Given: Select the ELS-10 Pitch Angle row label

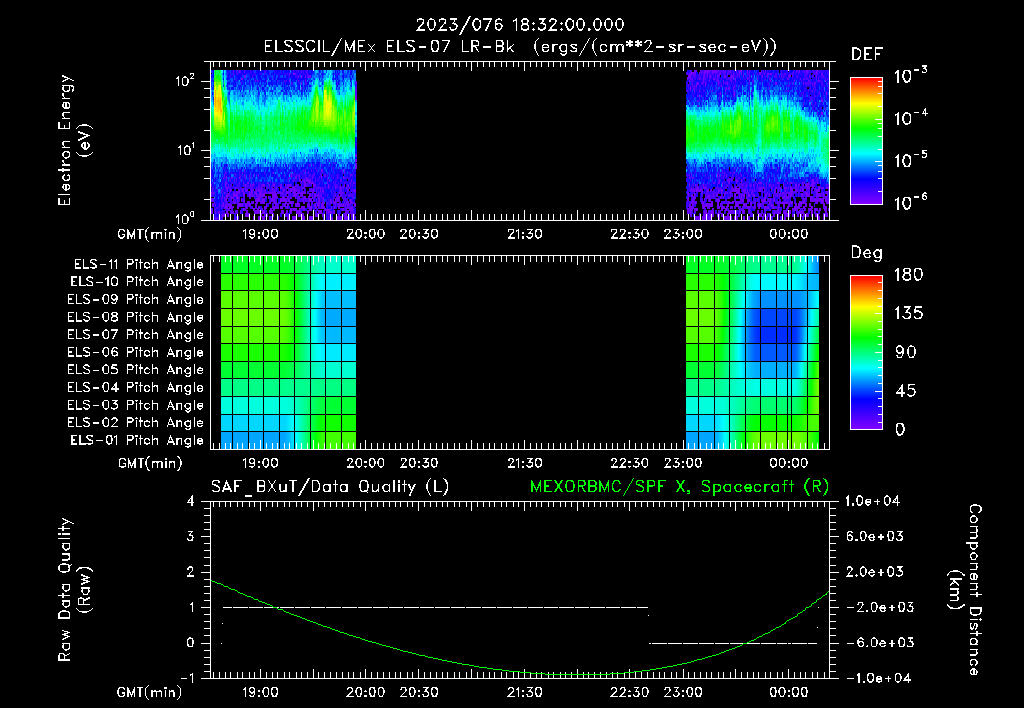Looking at the screenshot, I should (x=137, y=282).
